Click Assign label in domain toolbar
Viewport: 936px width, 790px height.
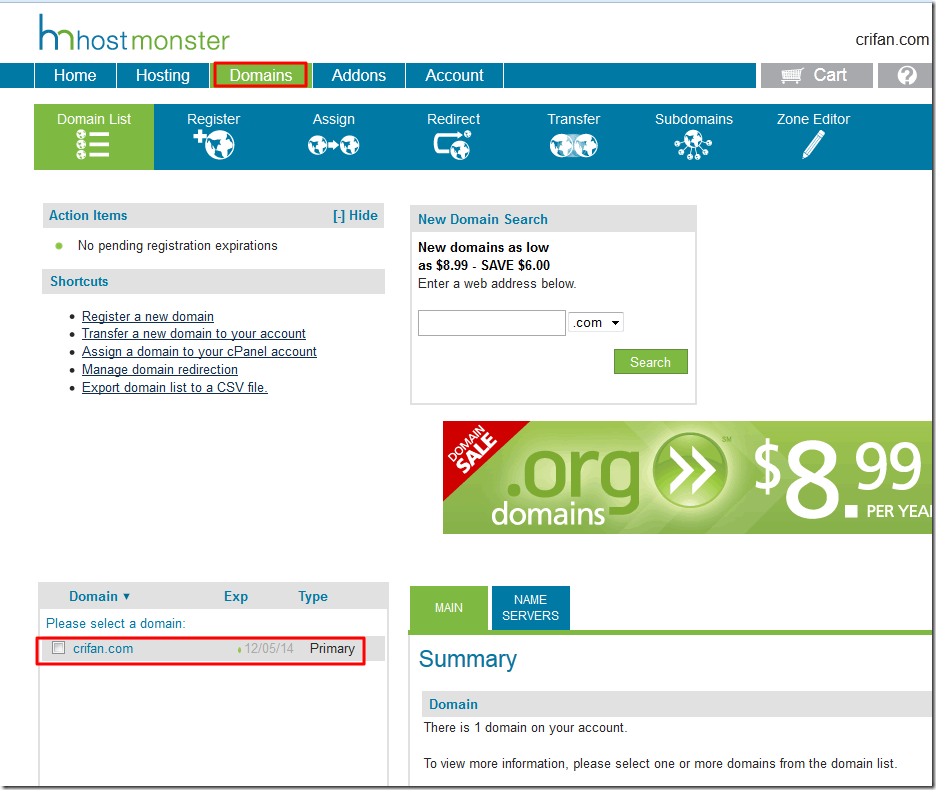334,119
